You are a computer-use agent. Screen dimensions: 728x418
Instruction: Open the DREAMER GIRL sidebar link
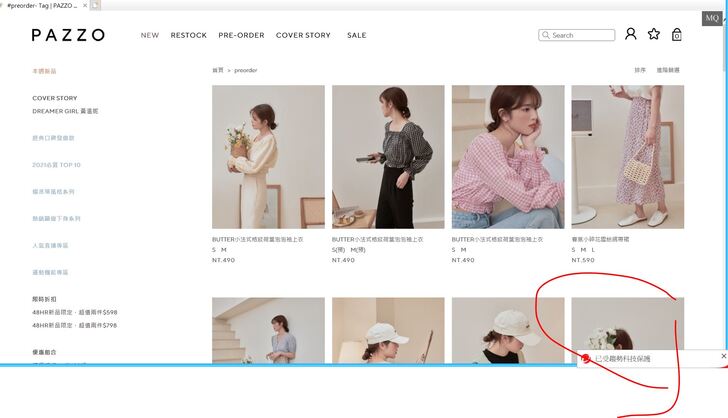(65, 111)
